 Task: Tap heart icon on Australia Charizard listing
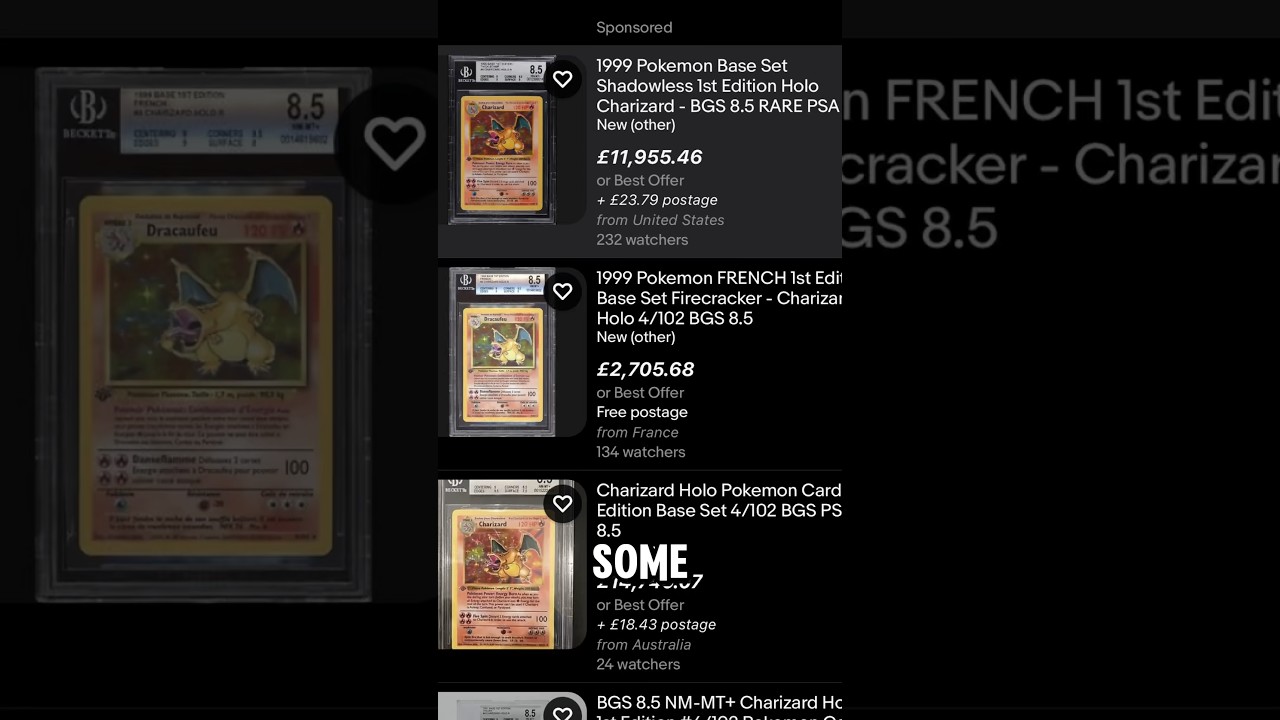563,503
